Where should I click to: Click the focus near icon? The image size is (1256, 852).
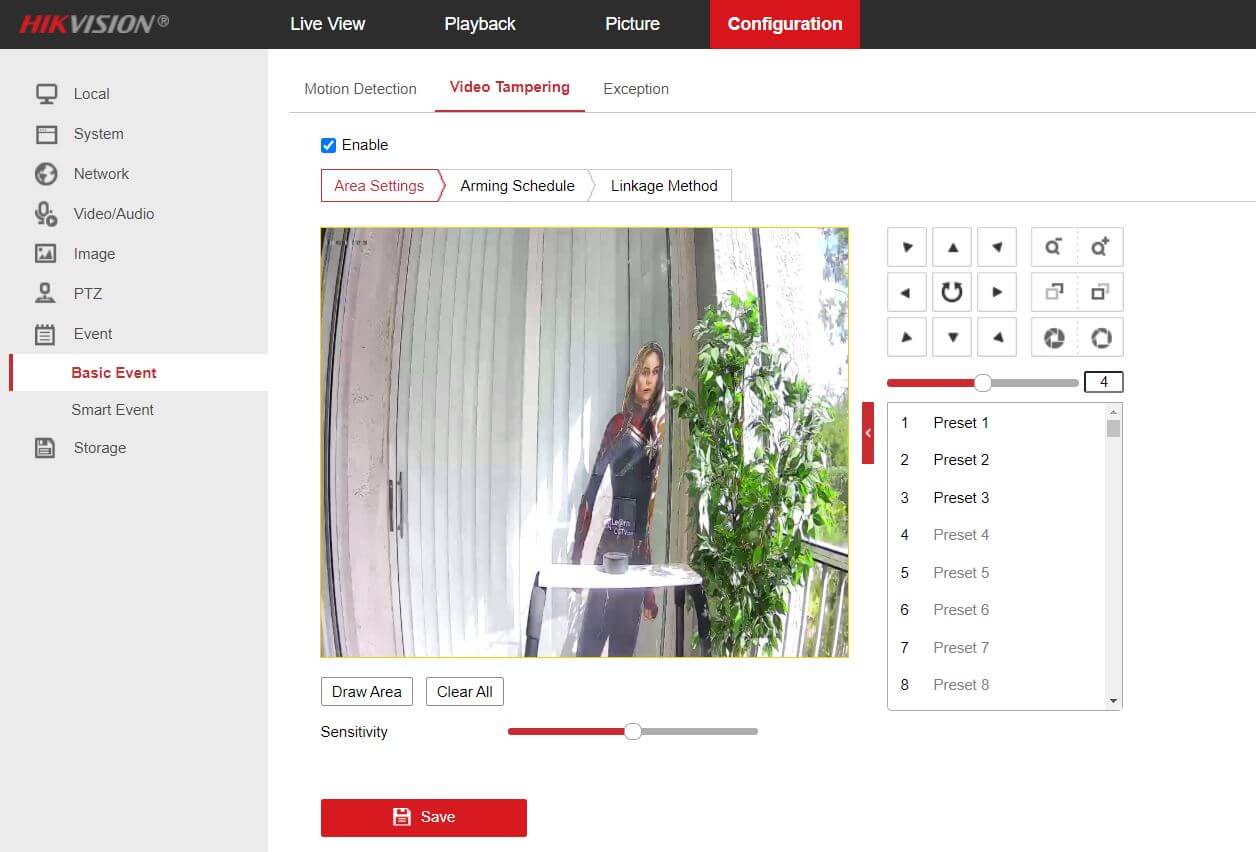(1053, 292)
